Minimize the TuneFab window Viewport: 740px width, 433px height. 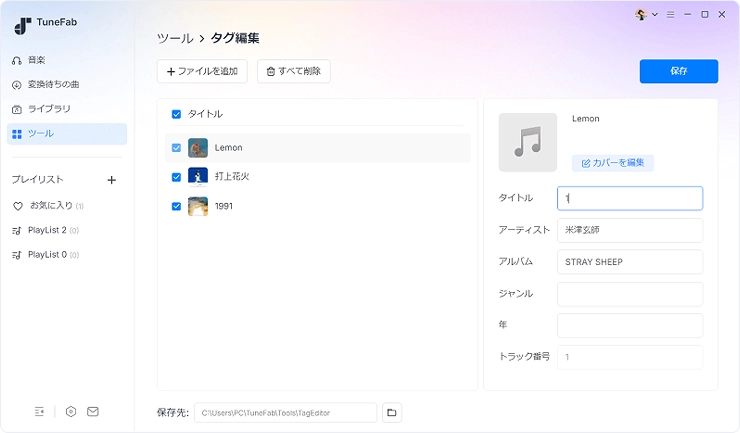[688, 15]
